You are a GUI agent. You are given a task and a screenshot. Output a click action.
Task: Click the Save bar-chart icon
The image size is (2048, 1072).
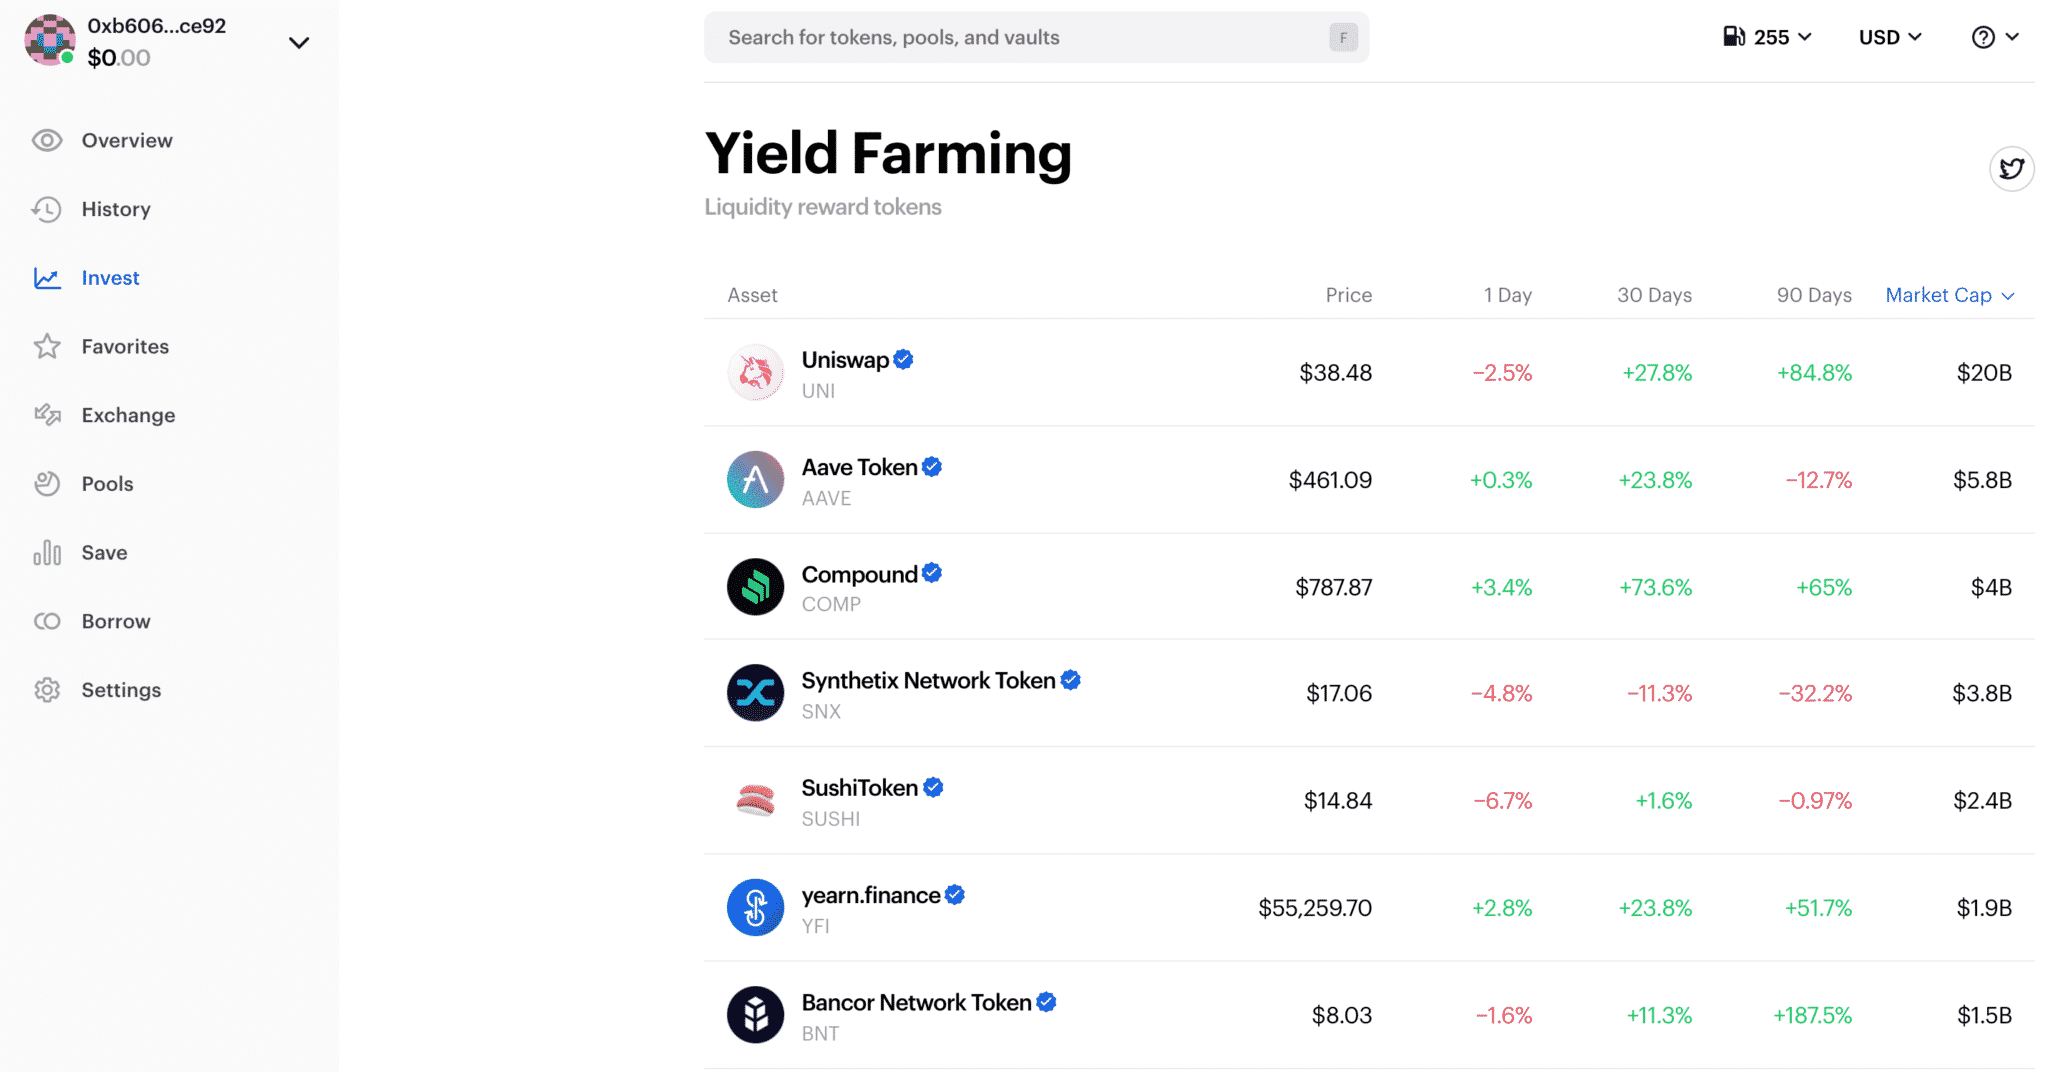(47, 552)
